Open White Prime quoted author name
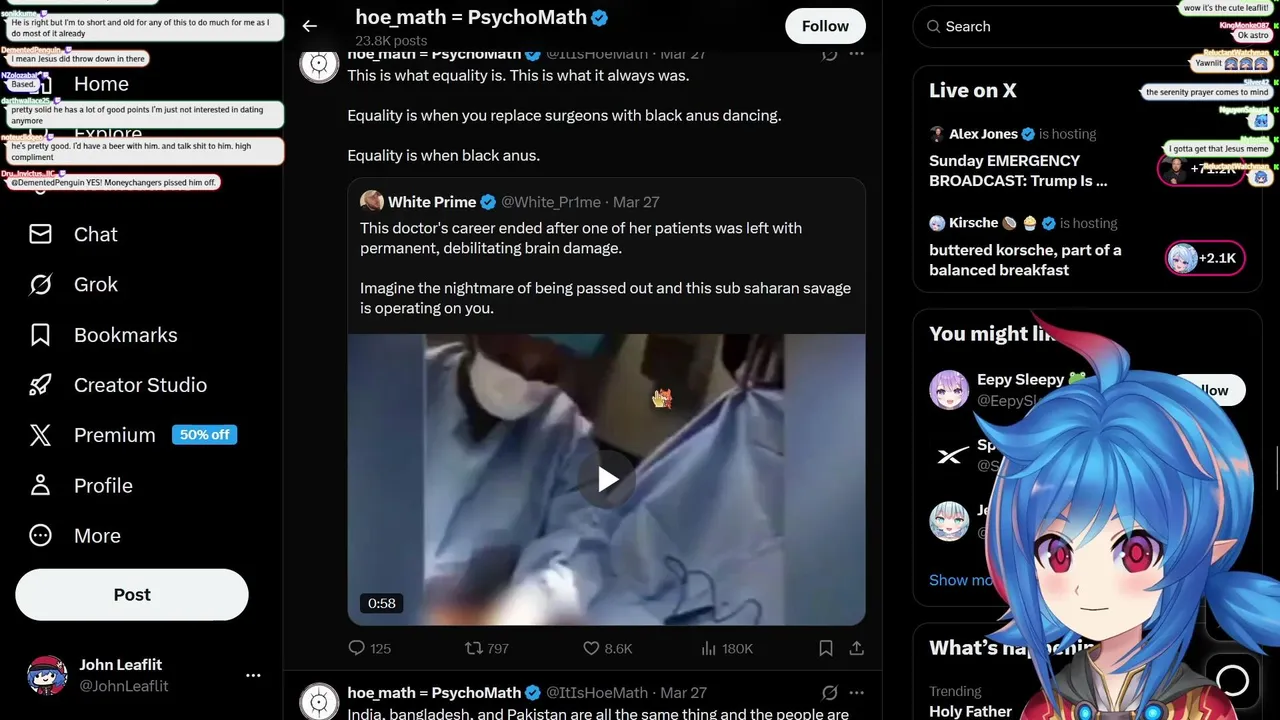1280x720 pixels. click(432, 202)
